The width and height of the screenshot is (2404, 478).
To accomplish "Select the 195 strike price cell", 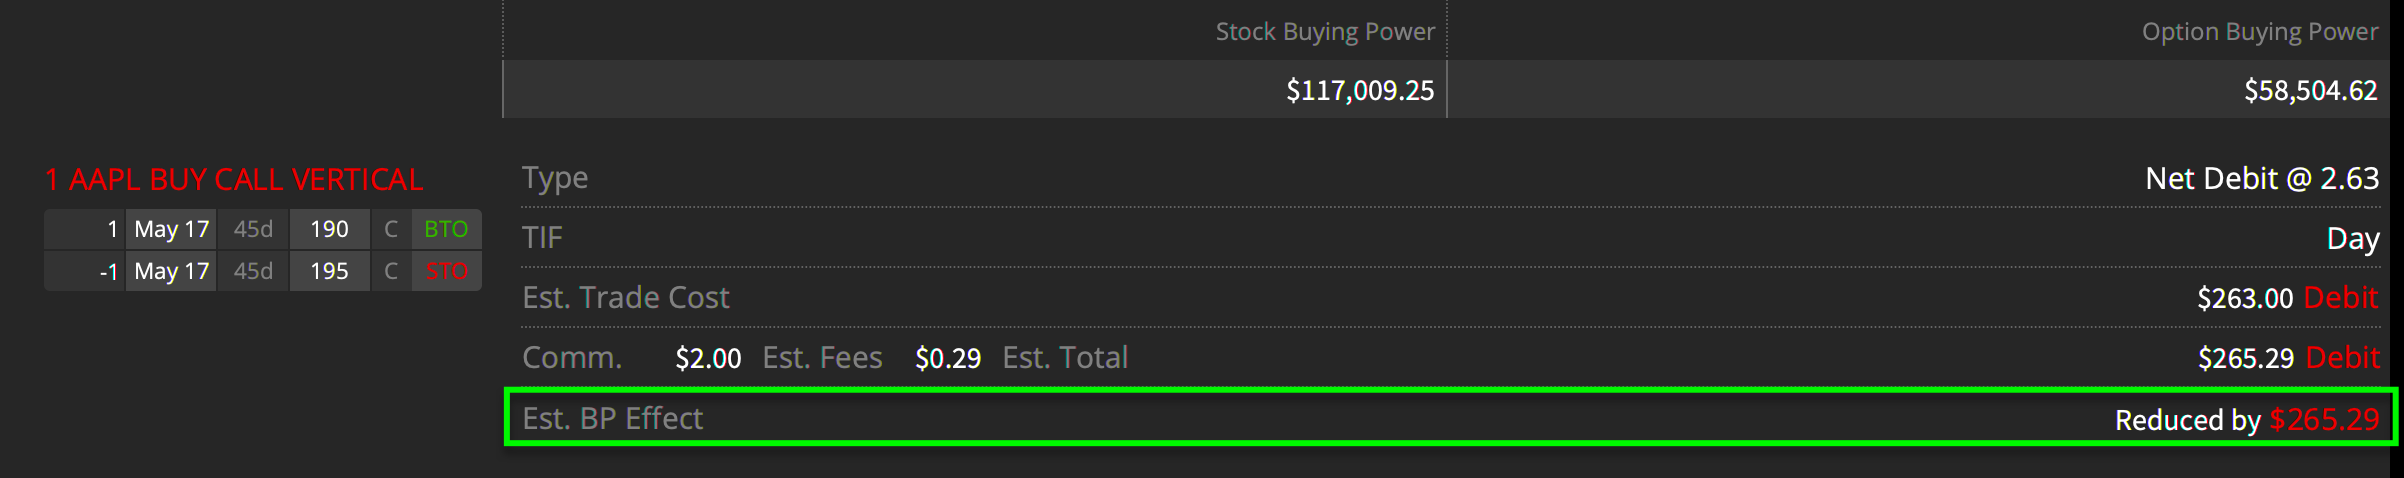I will click(x=329, y=271).
